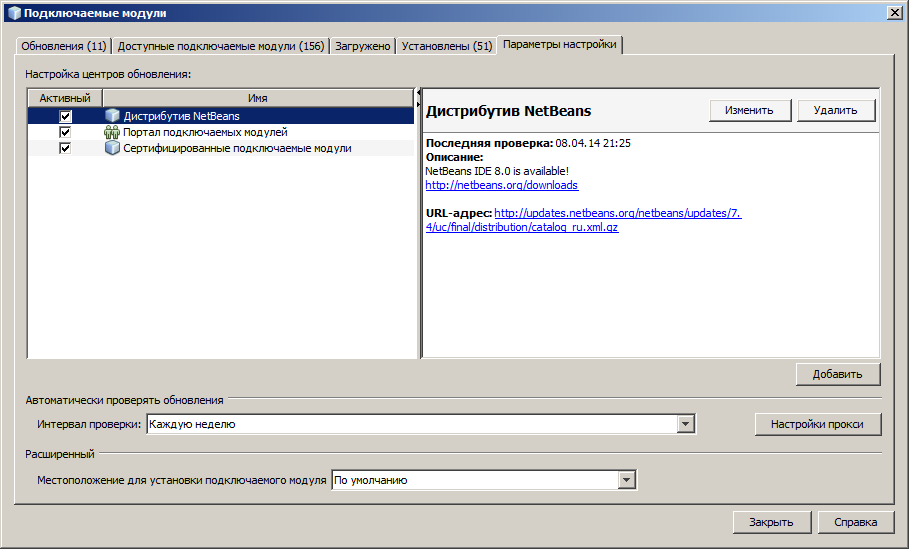The width and height of the screenshot is (909, 549).
Task: Click the NetBeans IDE 8.0 is available text
Action: (497, 171)
